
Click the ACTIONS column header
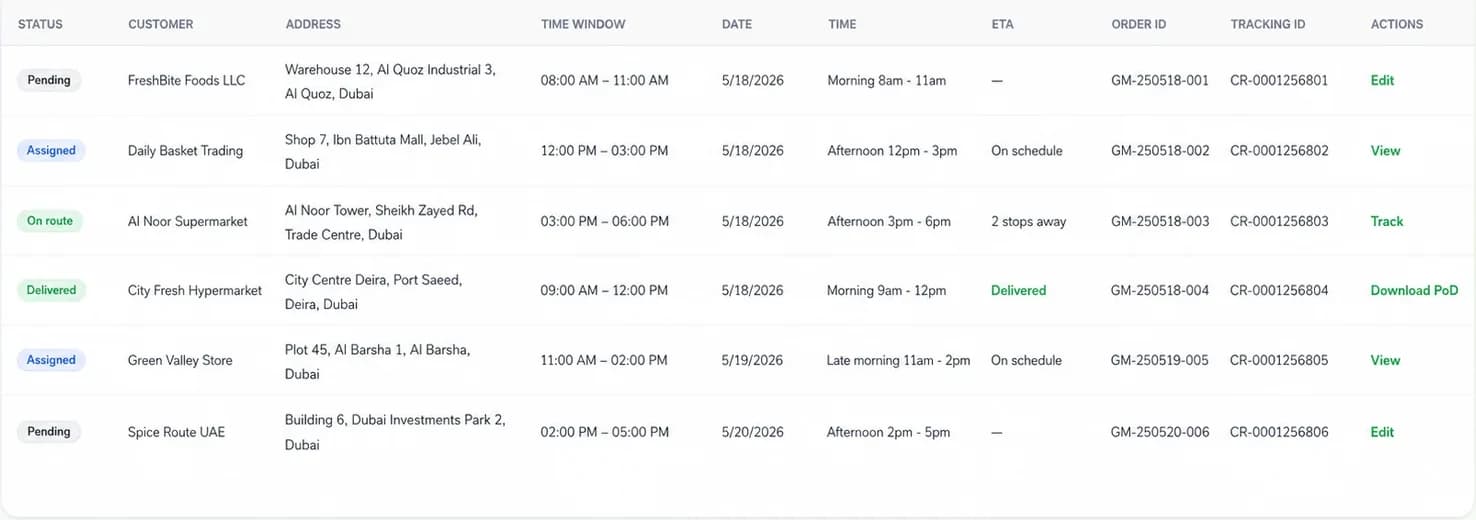pyautogui.click(x=1397, y=24)
